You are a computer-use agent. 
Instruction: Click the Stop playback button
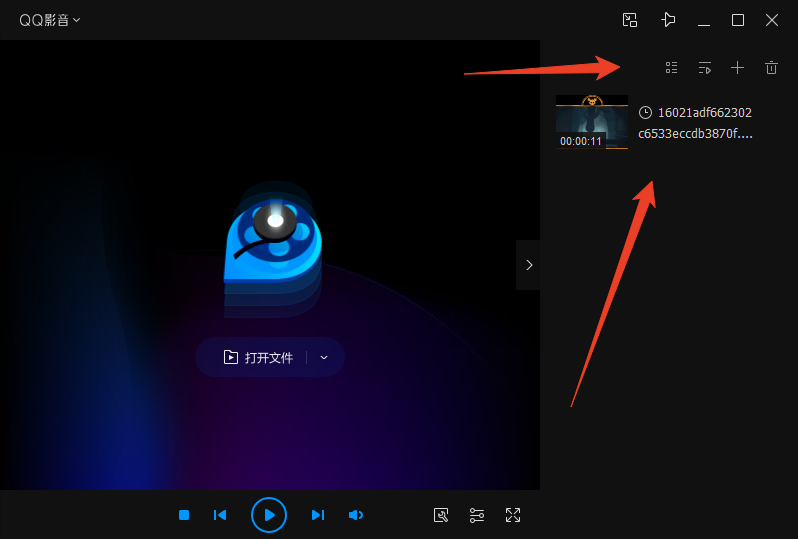tap(184, 515)
